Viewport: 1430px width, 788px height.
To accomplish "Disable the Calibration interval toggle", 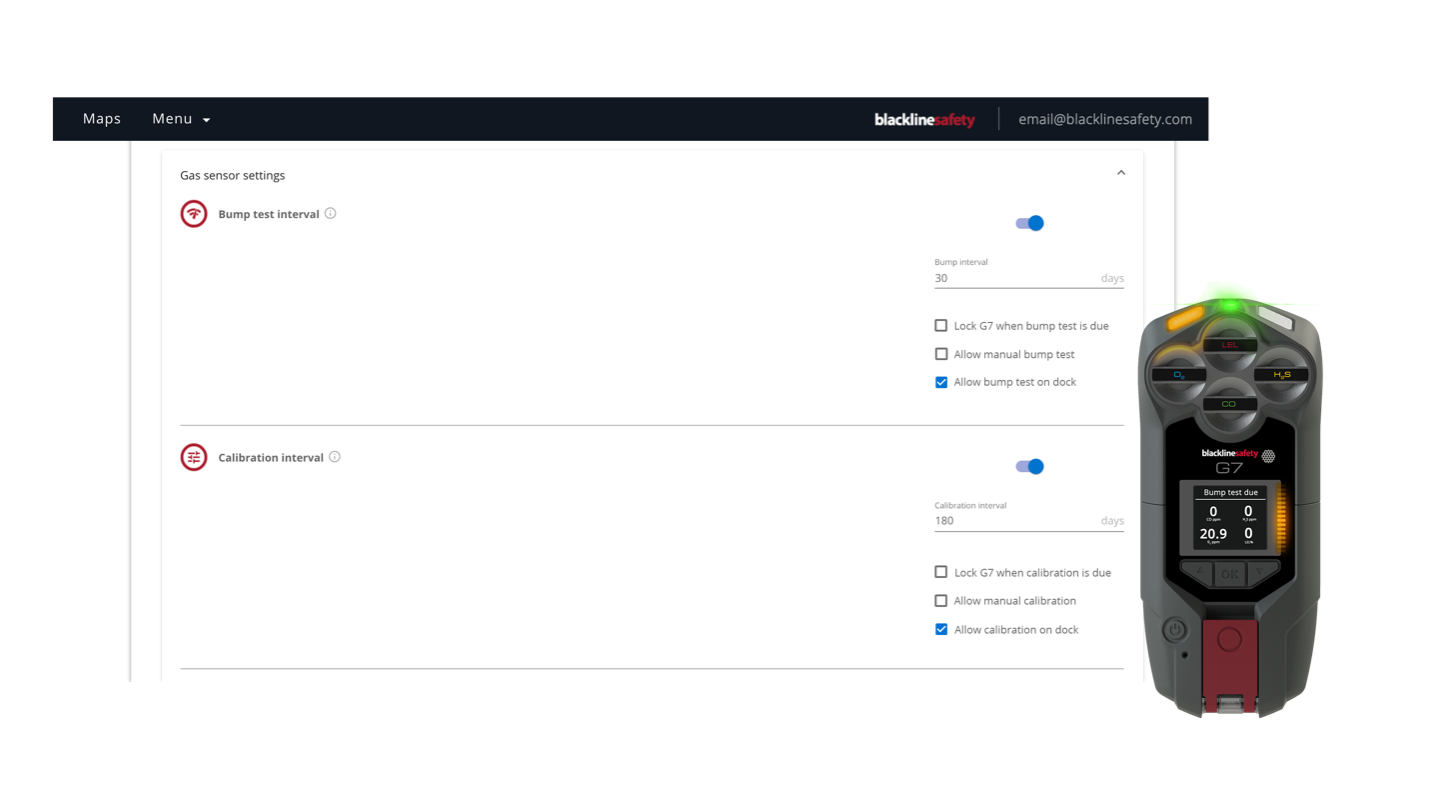I will click(1029, 466).
